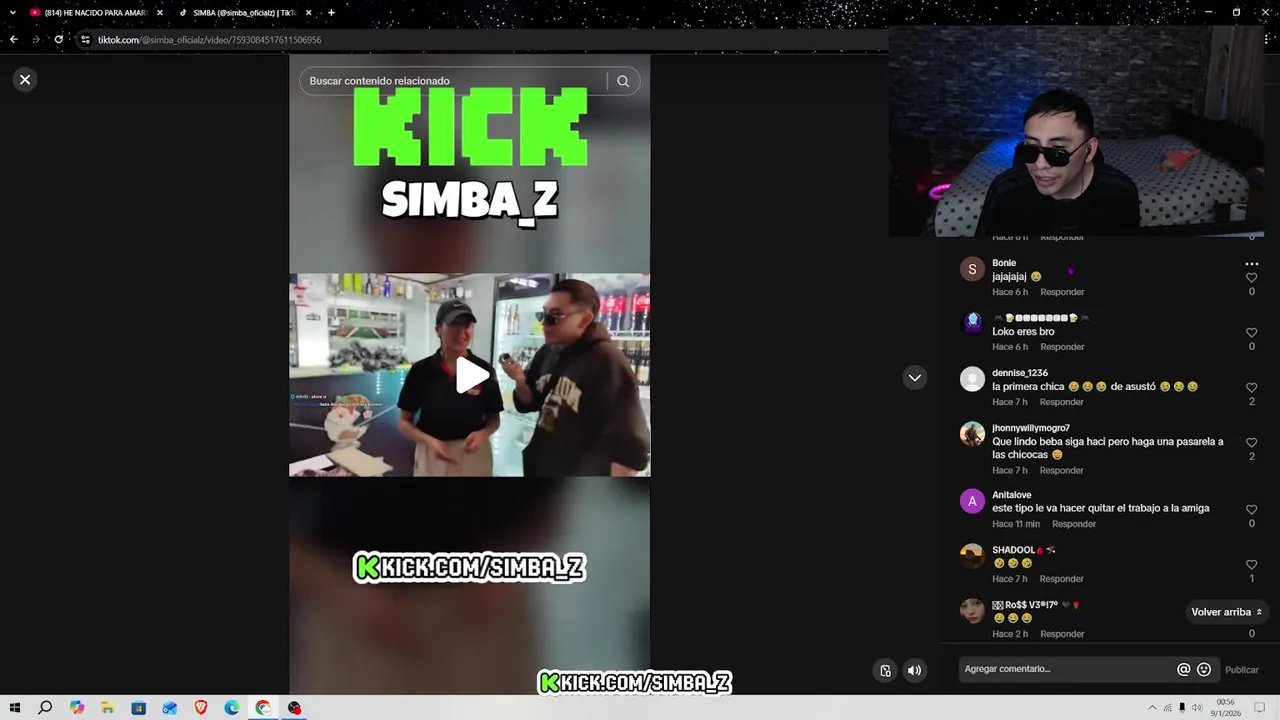Image resolution: width=1280 pixels, height=720 pixels.
Task: Open a new browser tab with plus
Action: click(x=331, y=13)
